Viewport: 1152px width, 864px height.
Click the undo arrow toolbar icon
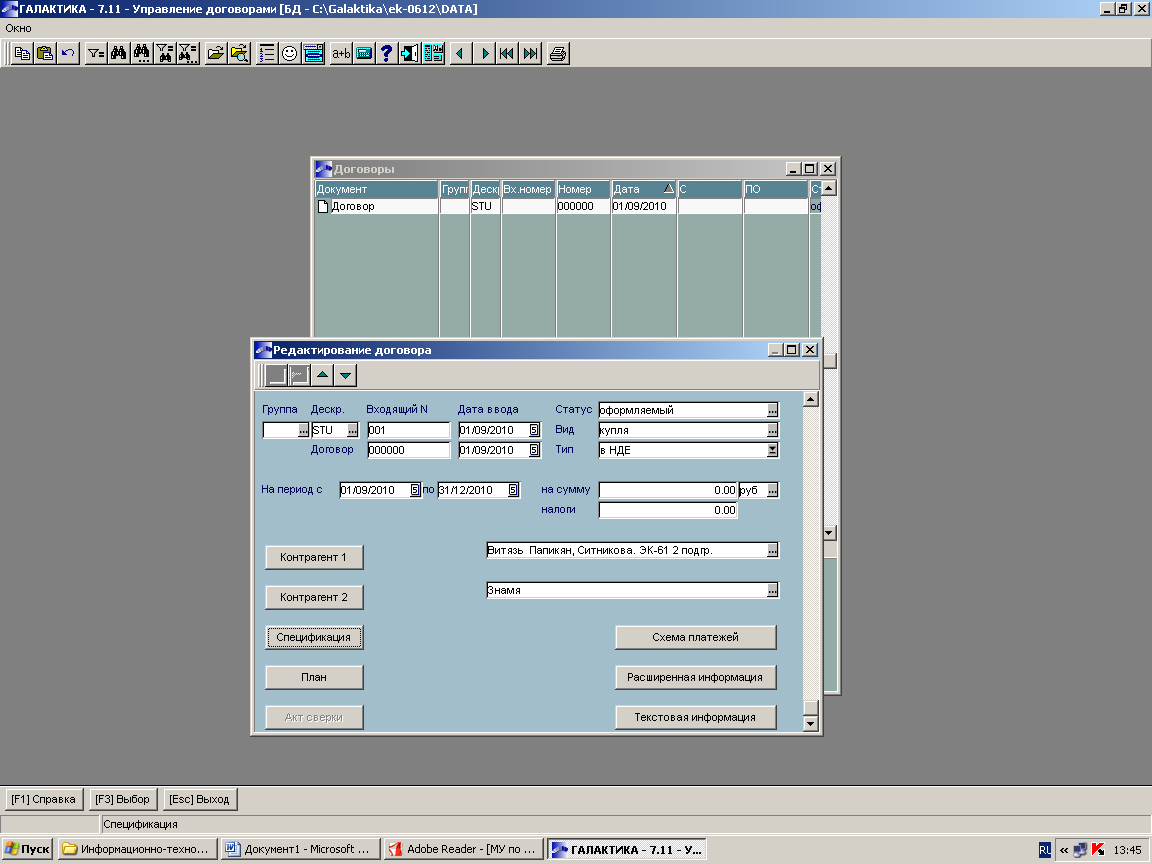point(68,54)
